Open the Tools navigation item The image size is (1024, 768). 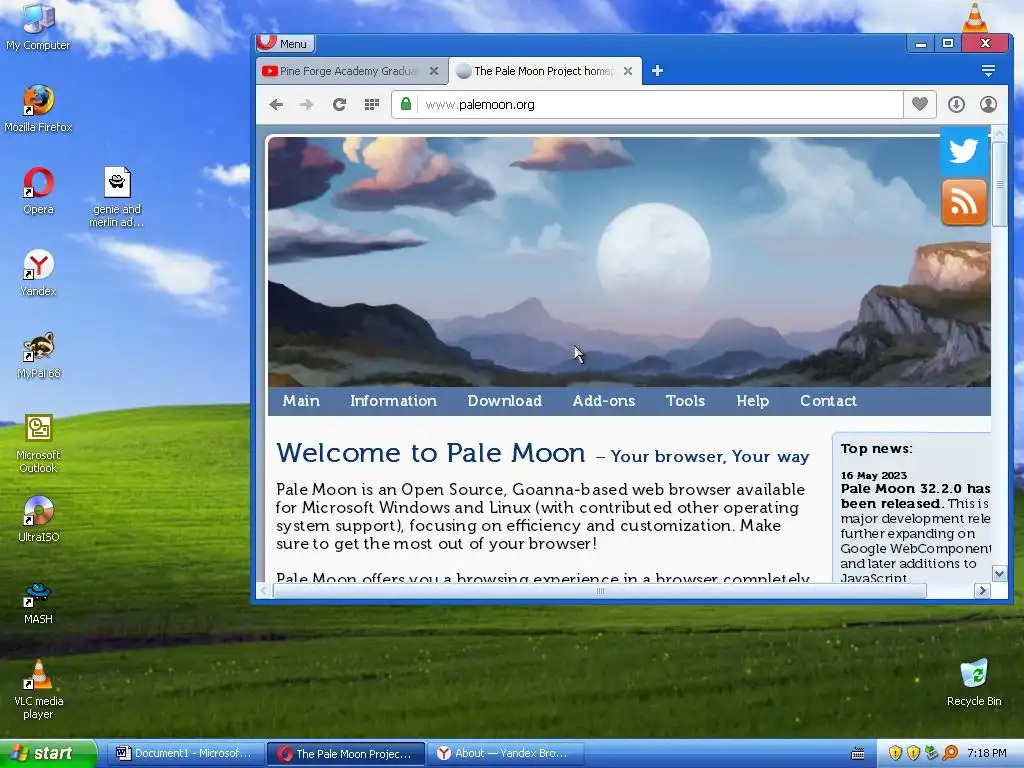tap(685, 401)
